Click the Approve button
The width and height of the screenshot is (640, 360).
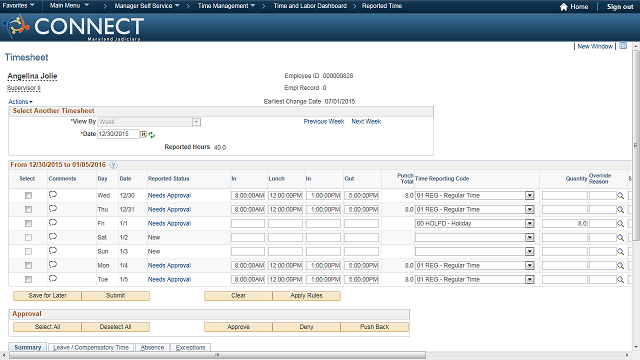click(238, 327)
